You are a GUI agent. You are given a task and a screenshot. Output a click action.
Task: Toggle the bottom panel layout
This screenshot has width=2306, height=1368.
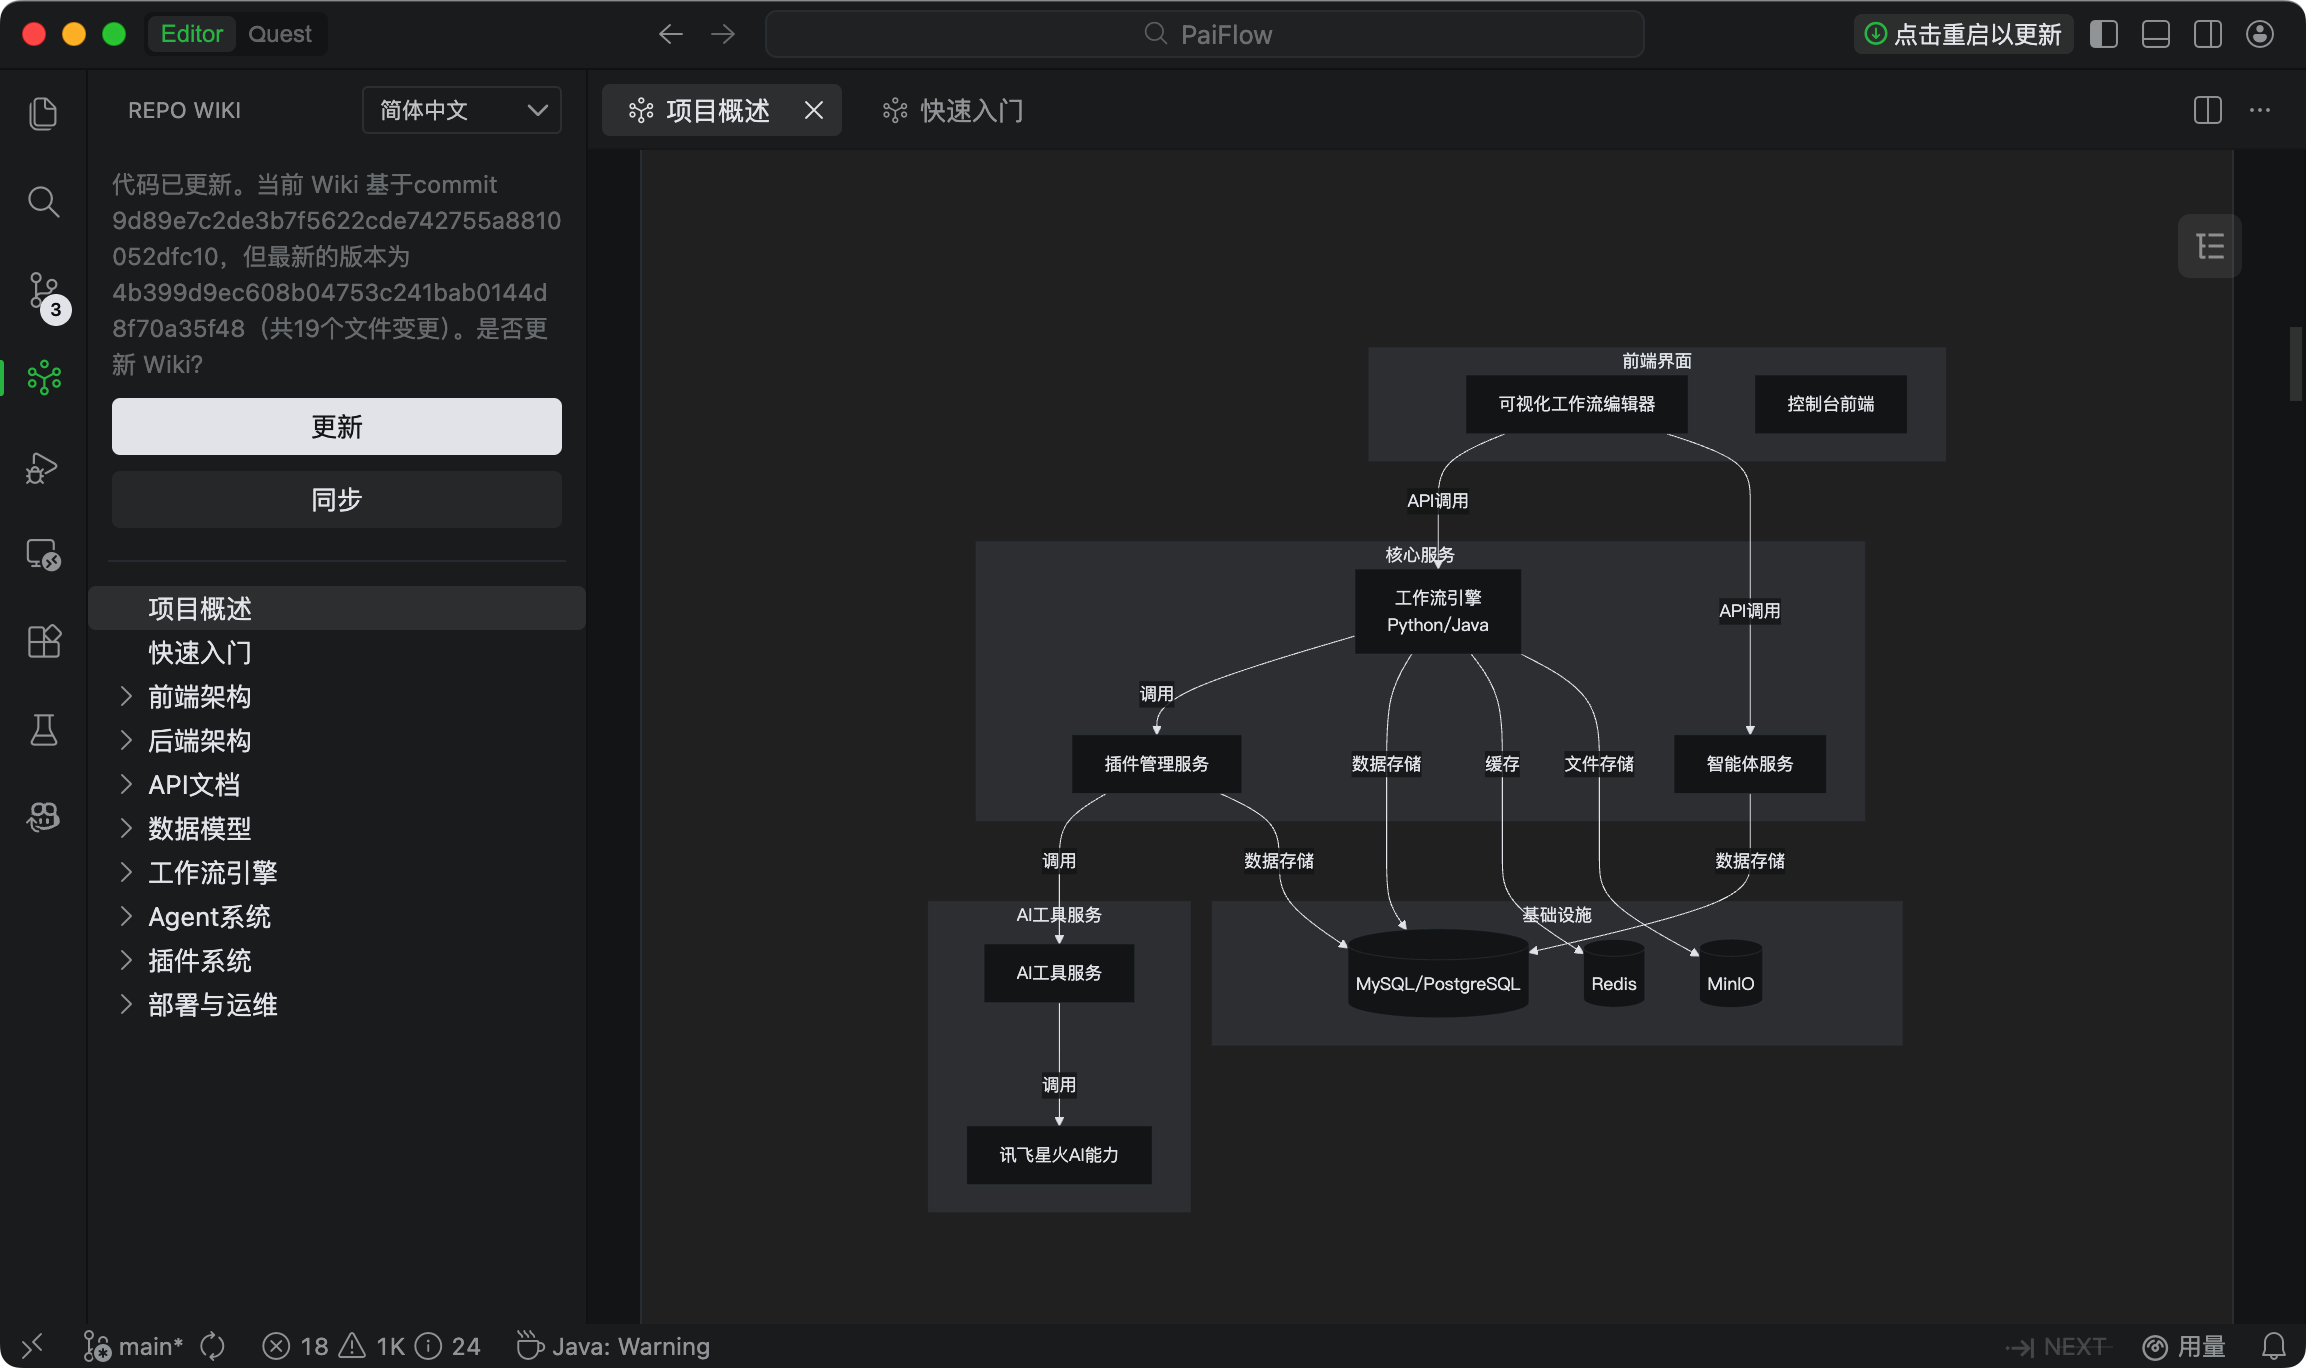point(2156,34)
